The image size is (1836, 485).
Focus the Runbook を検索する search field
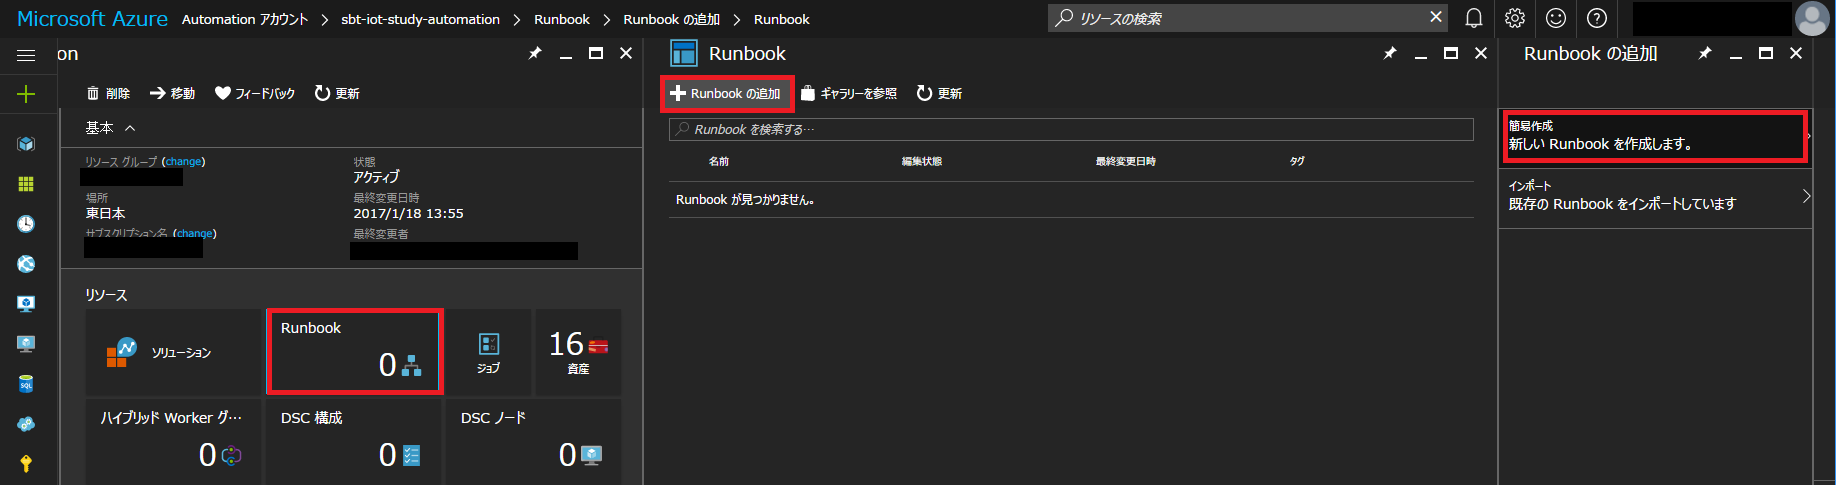click(x=1071, y=129)
